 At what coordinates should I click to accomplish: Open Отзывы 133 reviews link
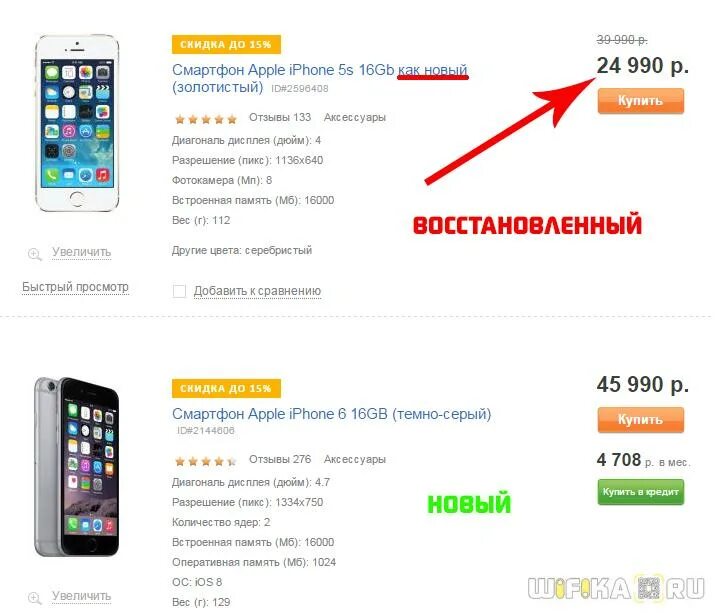point(280,117)
